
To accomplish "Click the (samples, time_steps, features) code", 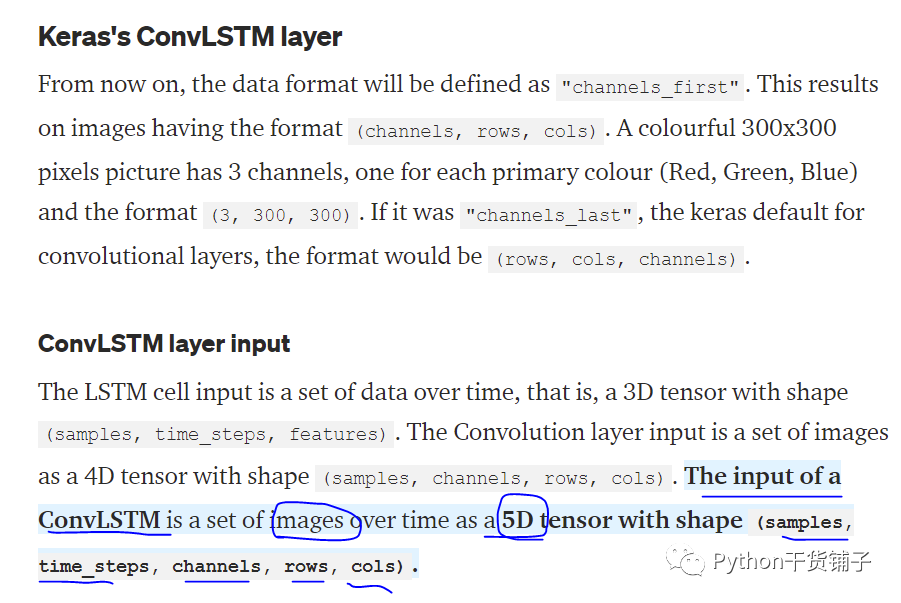I will click(x=215, y=434).
